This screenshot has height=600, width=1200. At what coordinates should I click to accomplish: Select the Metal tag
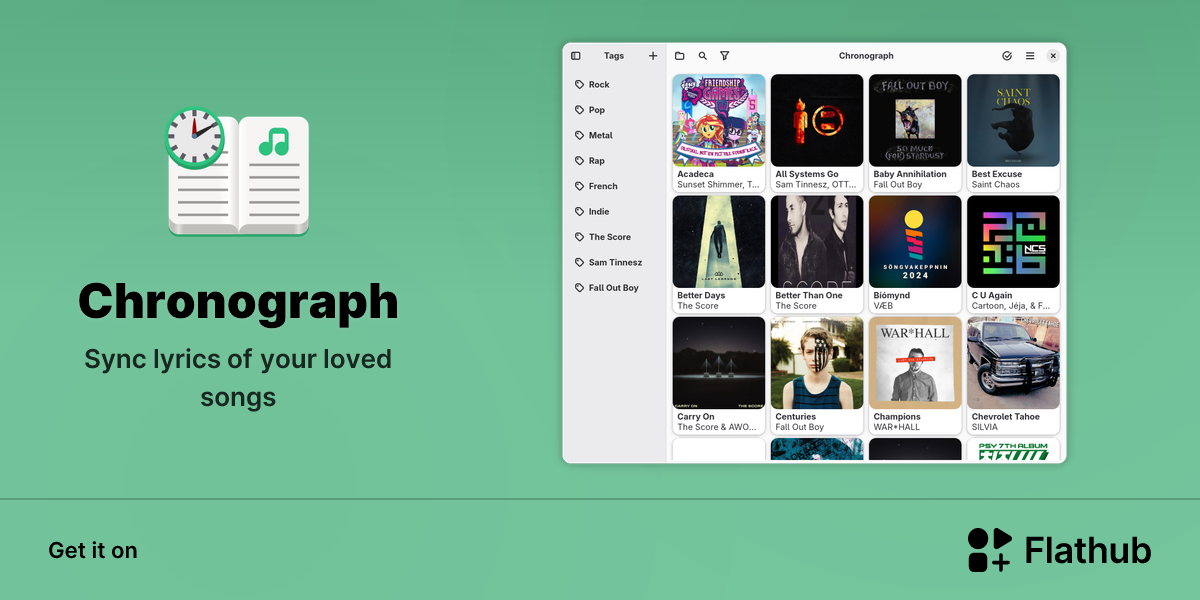click(615, 136)
